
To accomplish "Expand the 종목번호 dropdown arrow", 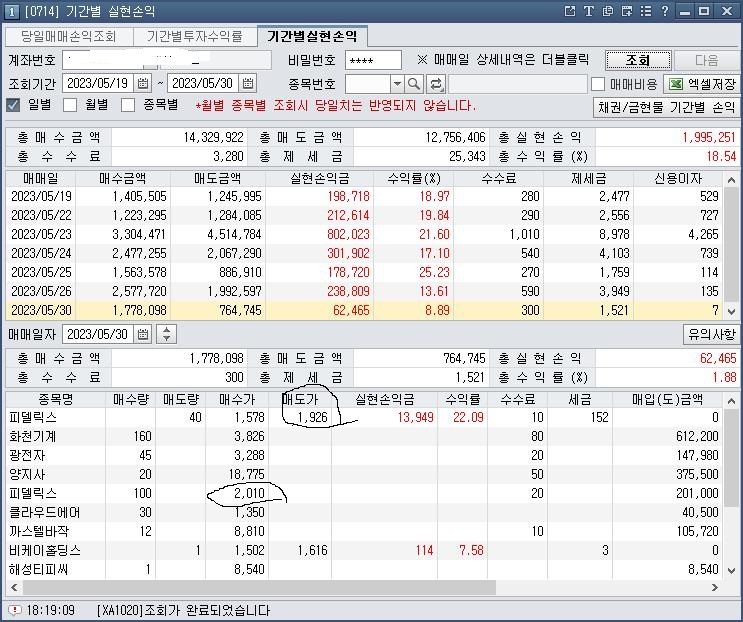I will (397, 84).
